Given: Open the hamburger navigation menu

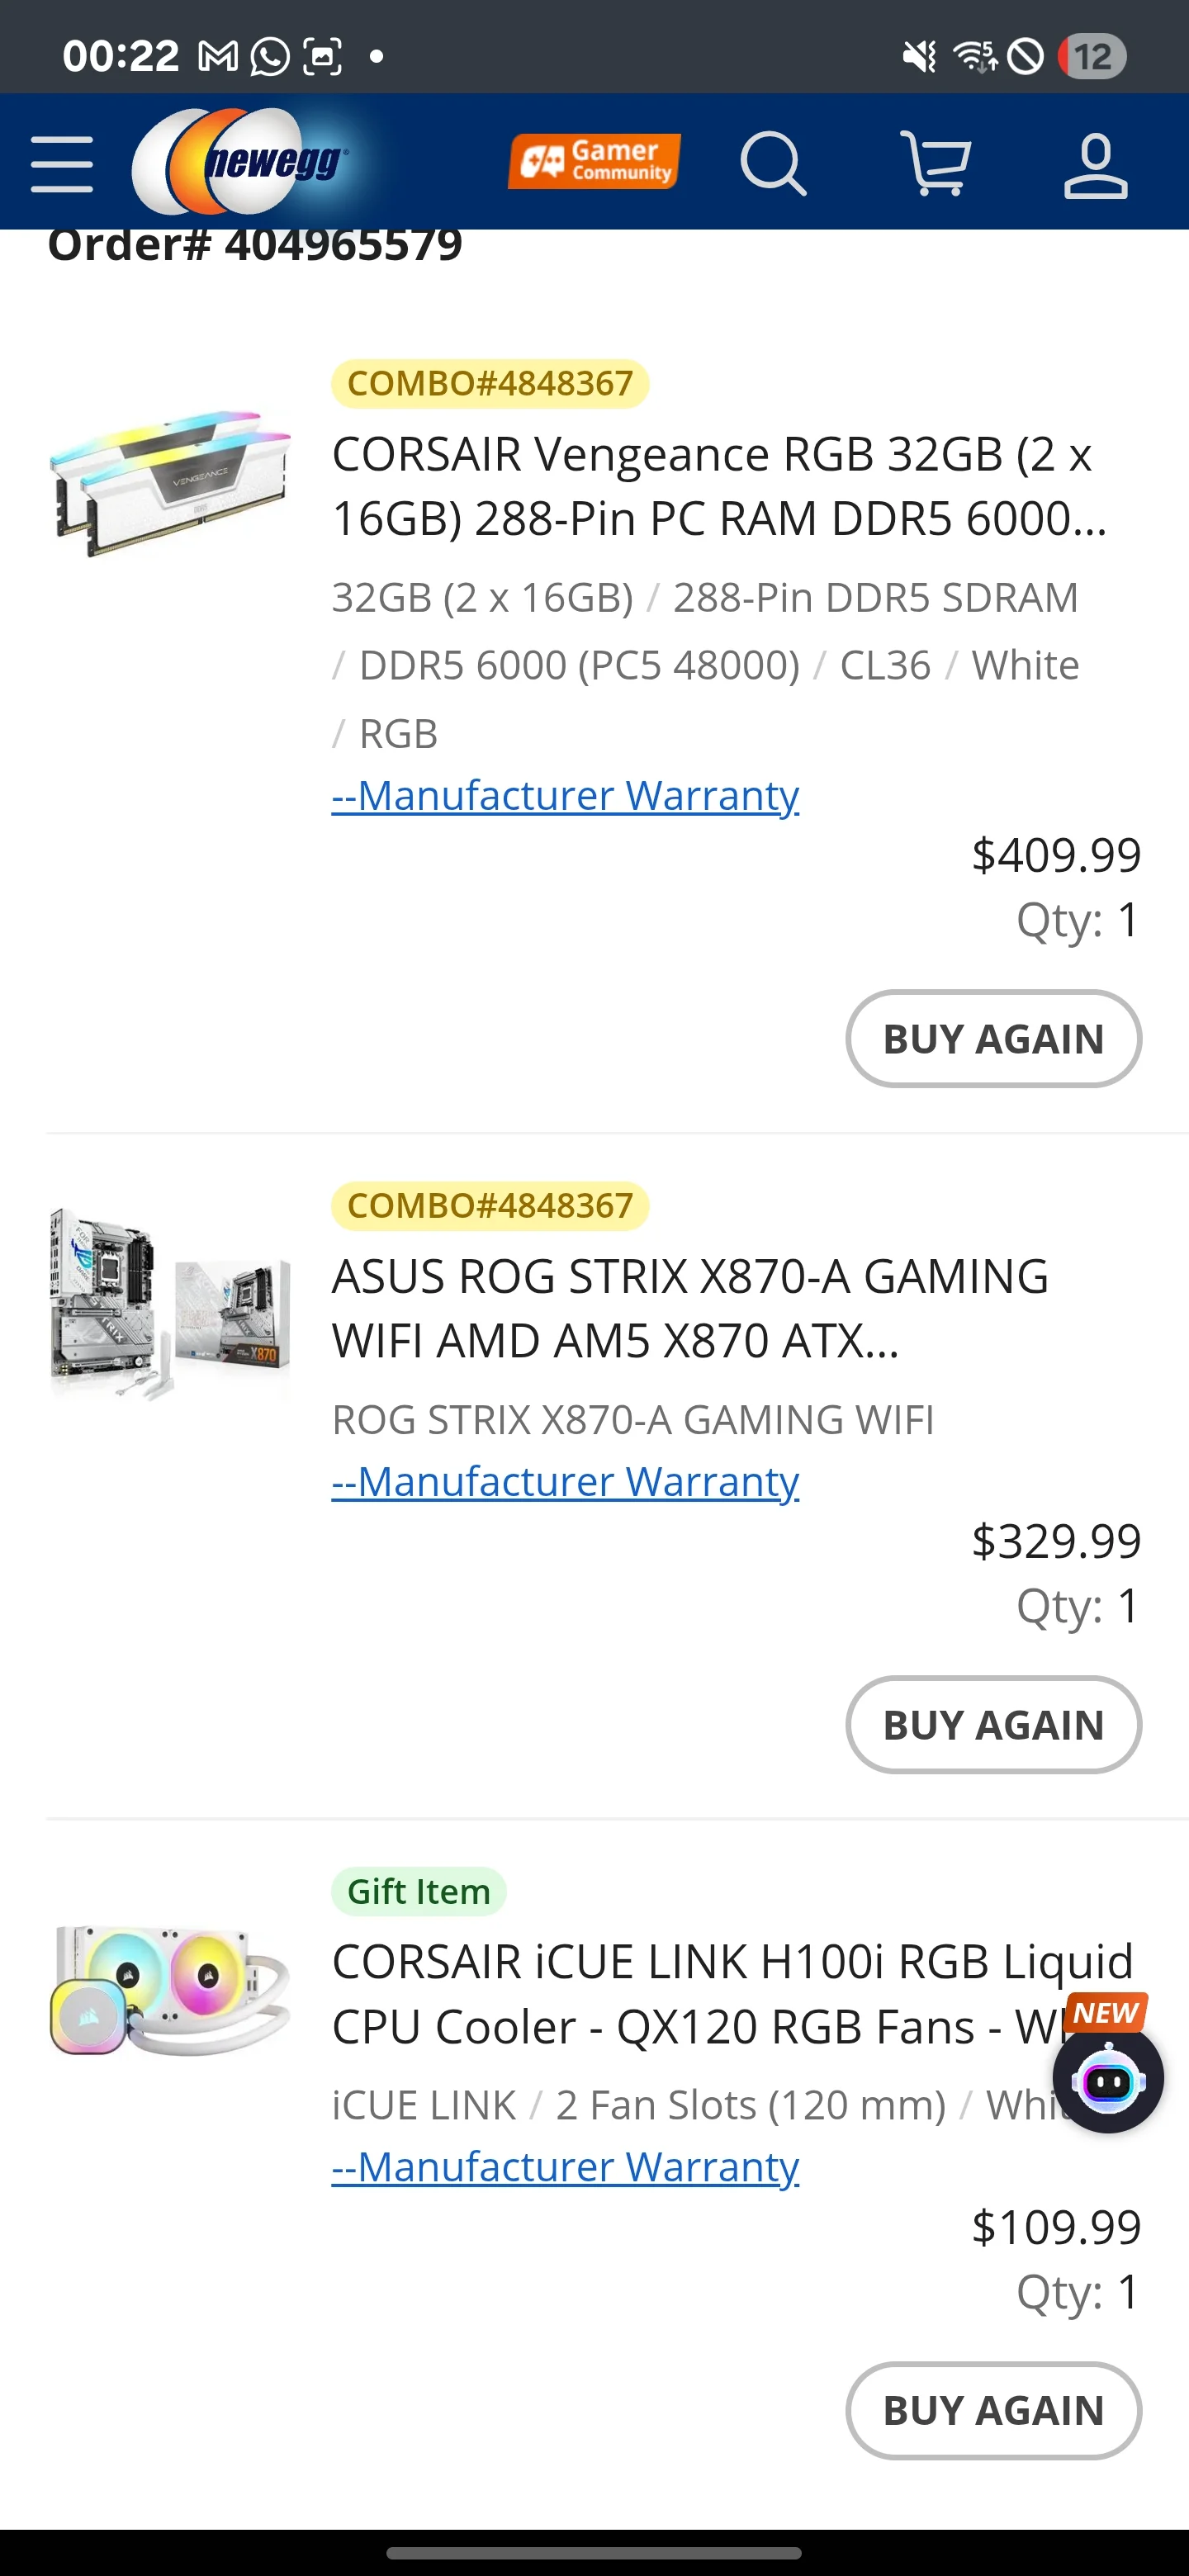Looking at the screenshot, I should tap(62, 163).
